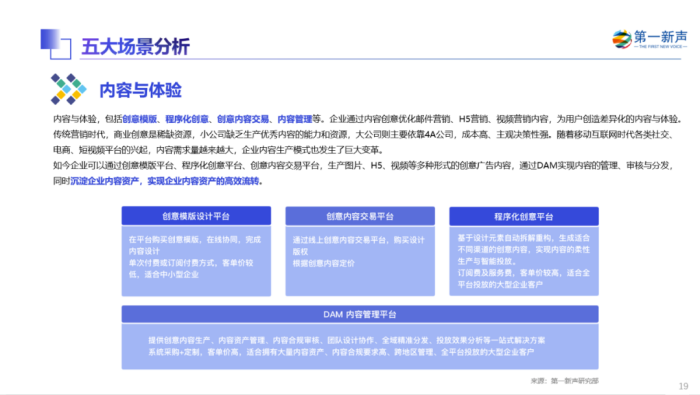Click the line starting 提供创意内容生产
Viewport: 700px width, 395px height.
point(346,340)
